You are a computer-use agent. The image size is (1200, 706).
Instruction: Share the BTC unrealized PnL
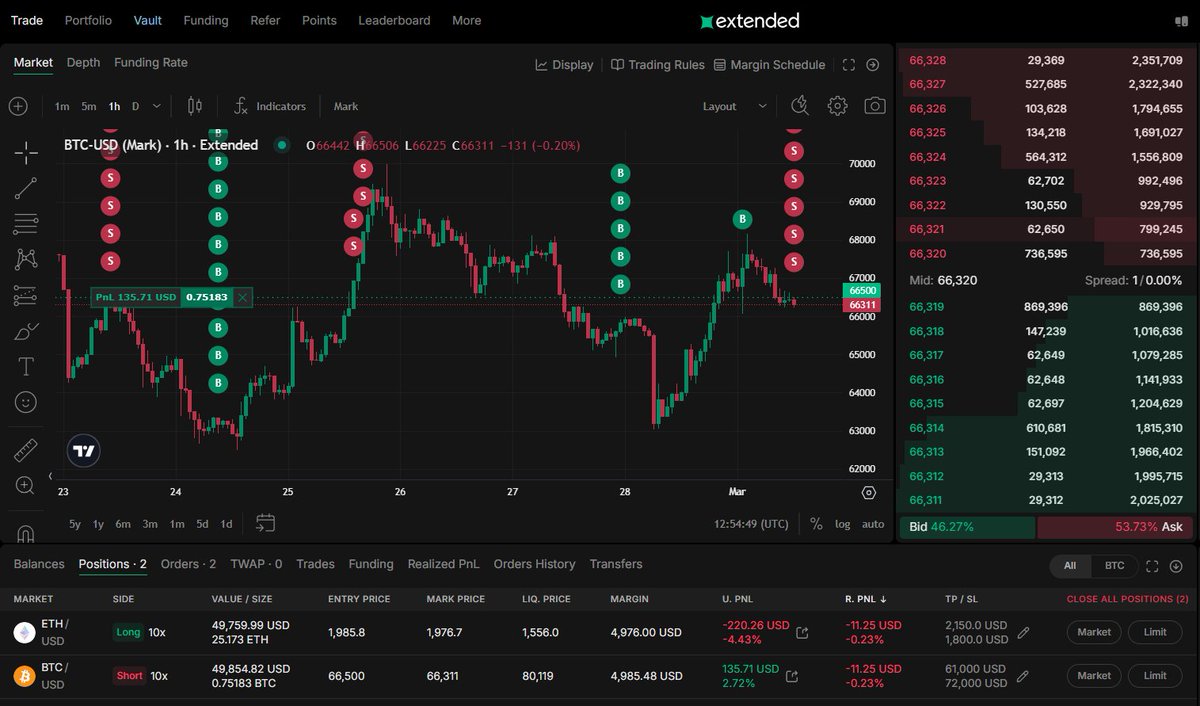coord(792,676)
